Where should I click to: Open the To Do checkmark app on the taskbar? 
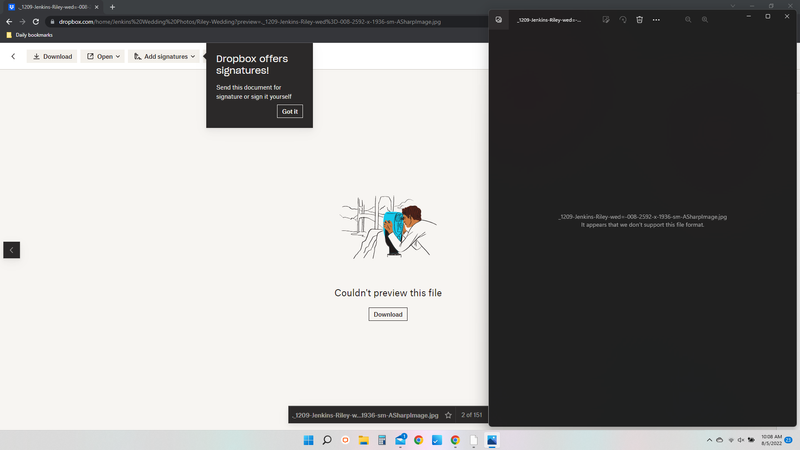pos(437,440)
